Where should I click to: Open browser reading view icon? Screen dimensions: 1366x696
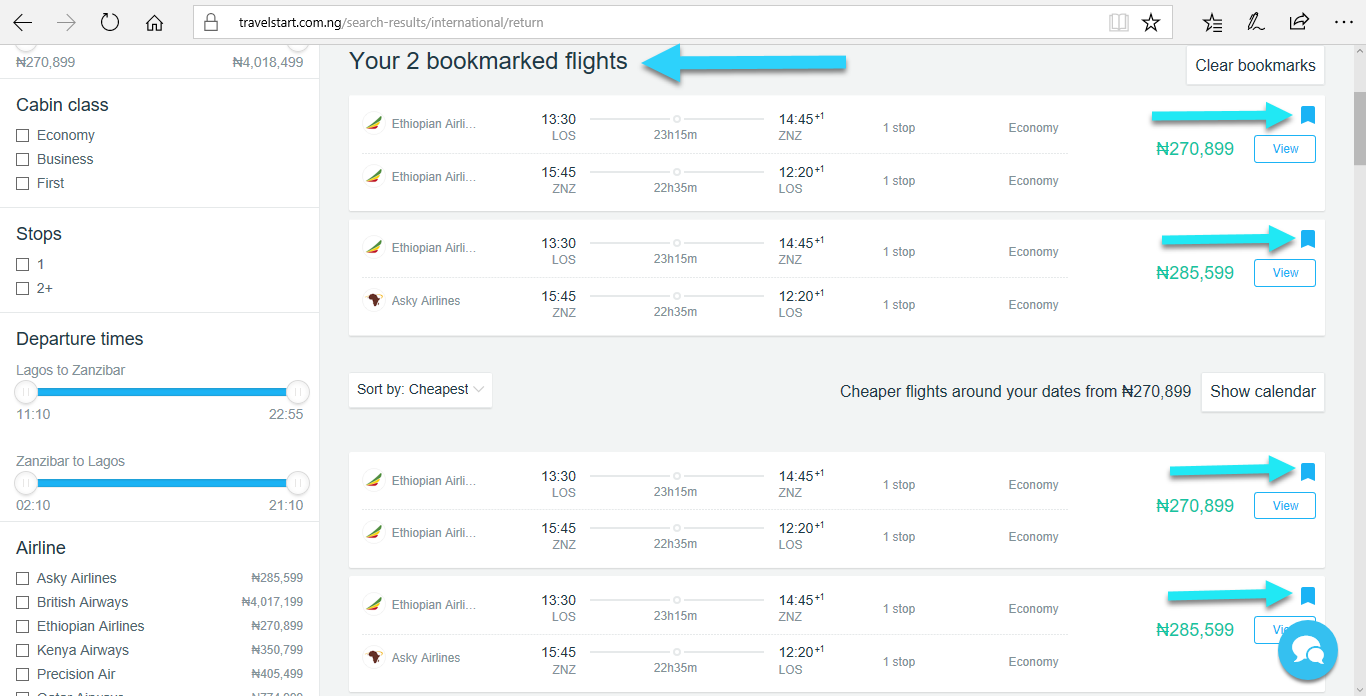point(1118,22)
